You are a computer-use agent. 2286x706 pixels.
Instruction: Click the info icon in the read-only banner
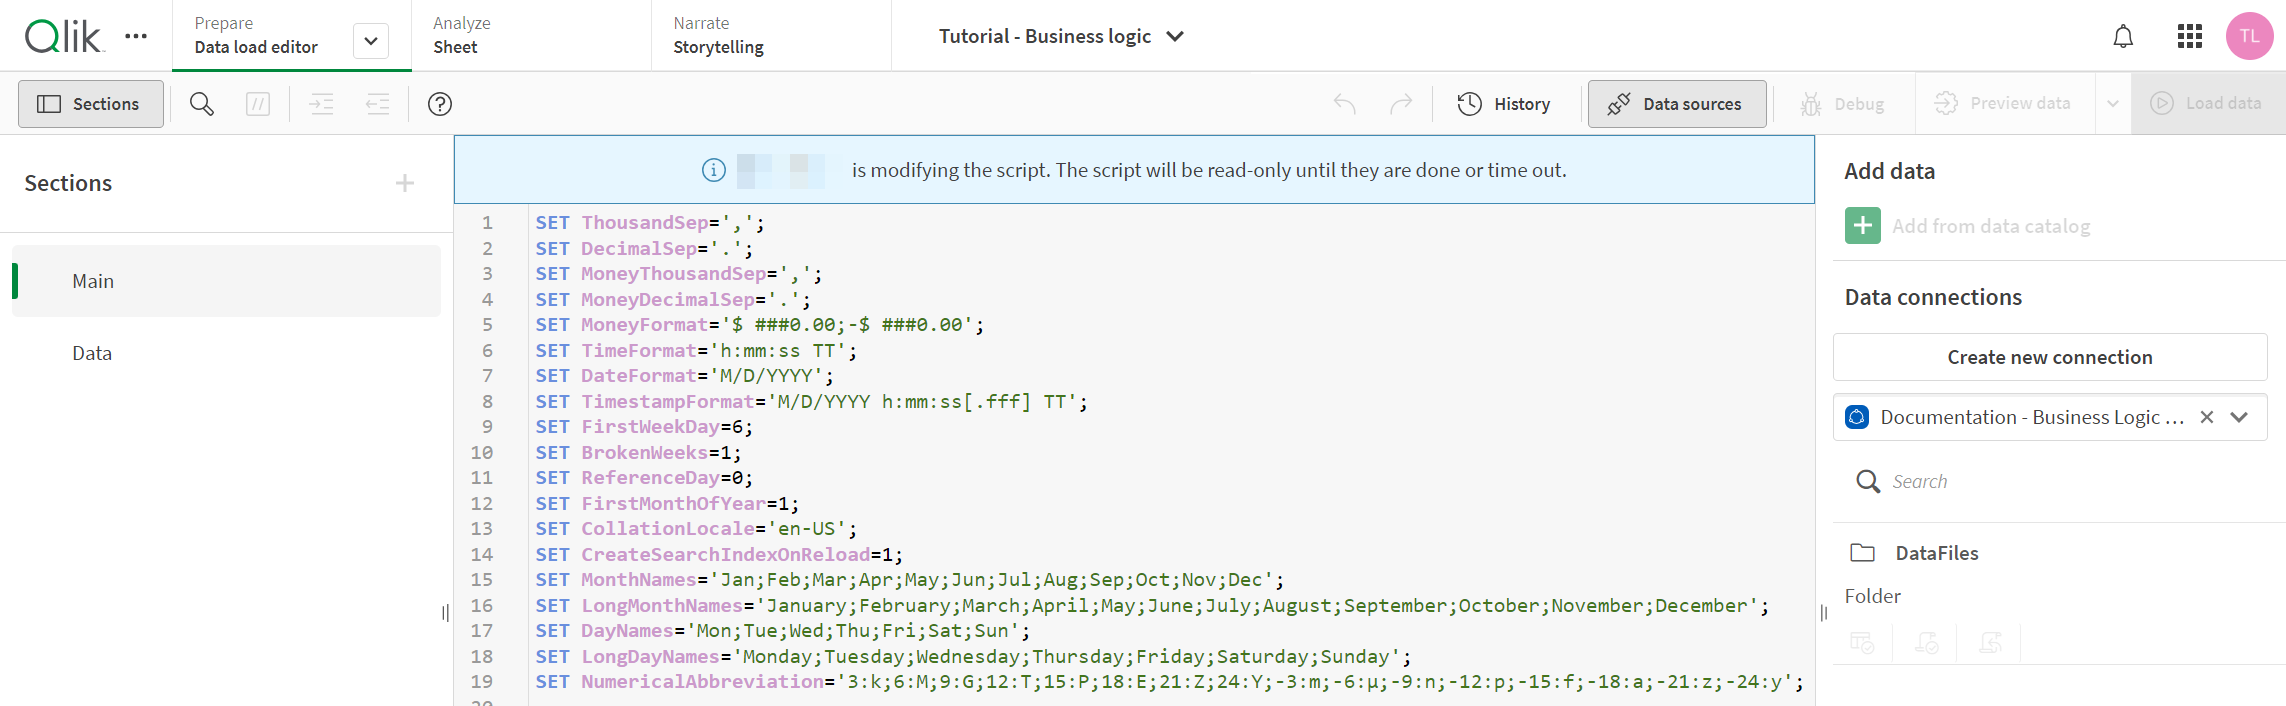(x=714, y=170)
